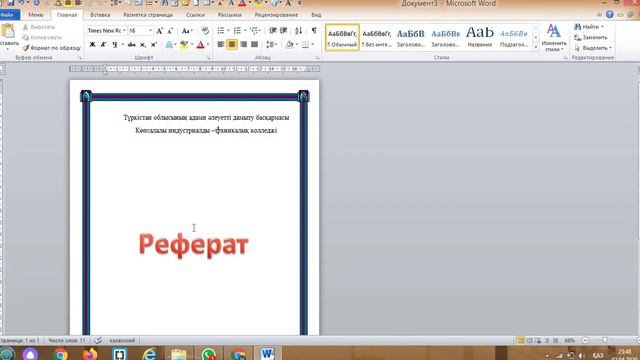
Task: Open the Change Case (Aa) menu
Action: pos(187,31)
